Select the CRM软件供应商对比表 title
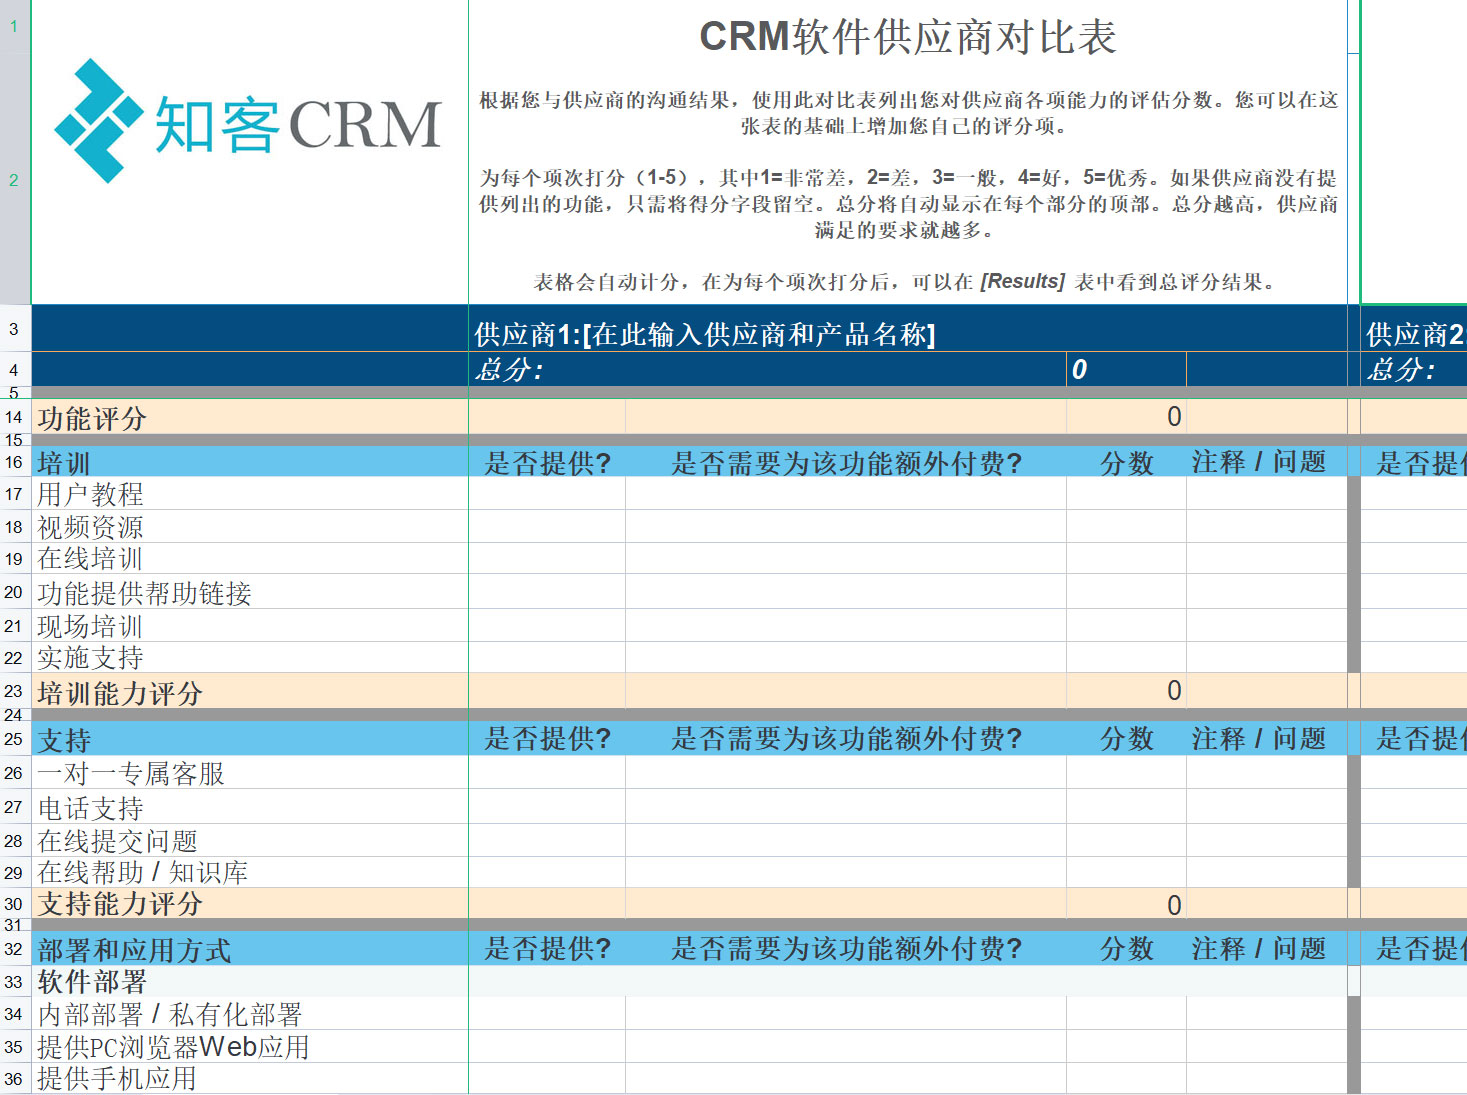1467x1095 pixels. [907, 37]
